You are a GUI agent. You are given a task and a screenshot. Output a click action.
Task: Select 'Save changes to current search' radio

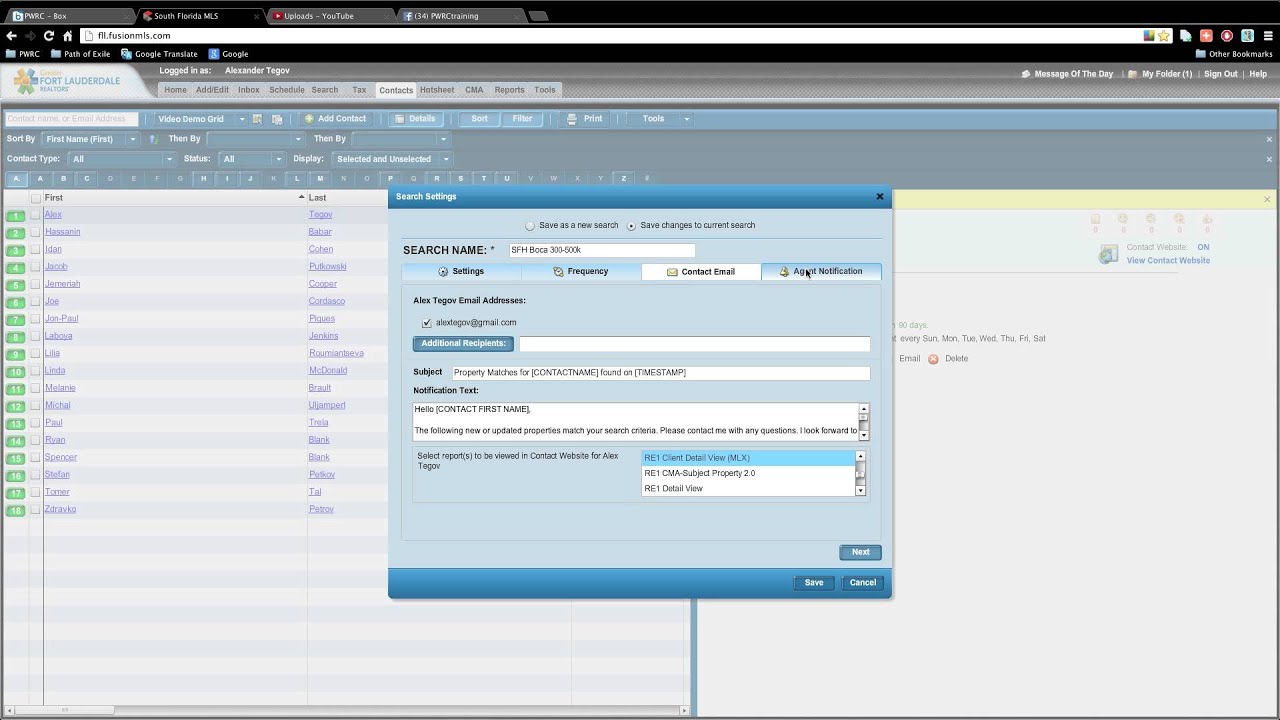coord(631,226)
